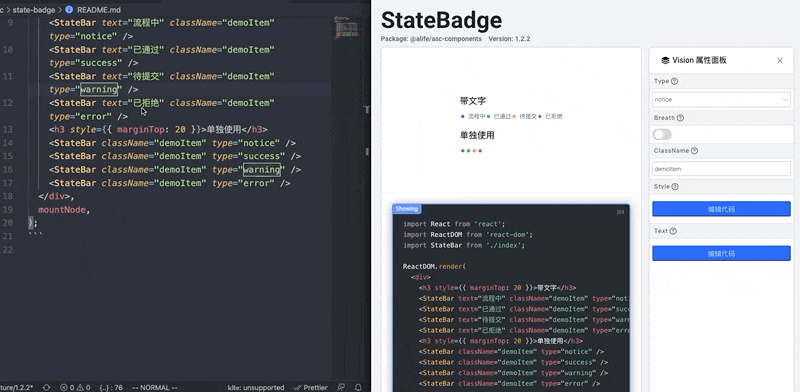Click Package: @alife/asc-components text
This screenshot has width=800, height=392.
click(x=431, y=39)
